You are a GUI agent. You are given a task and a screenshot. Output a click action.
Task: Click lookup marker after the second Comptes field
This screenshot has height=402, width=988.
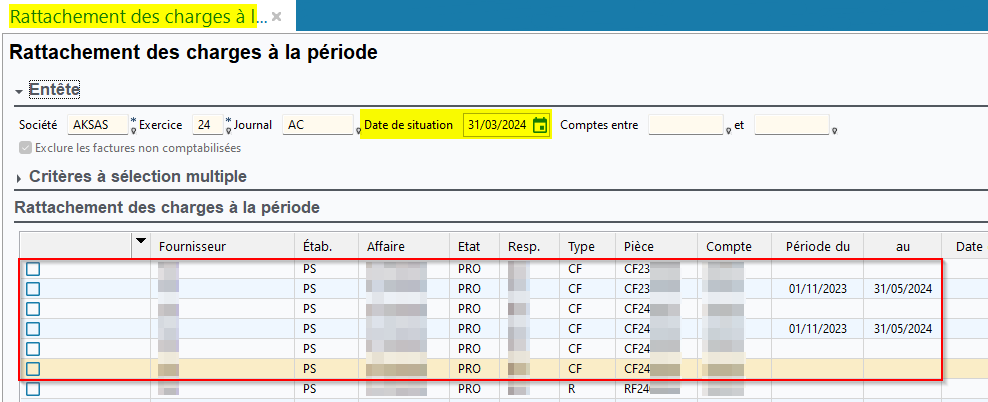pos(834,130)
